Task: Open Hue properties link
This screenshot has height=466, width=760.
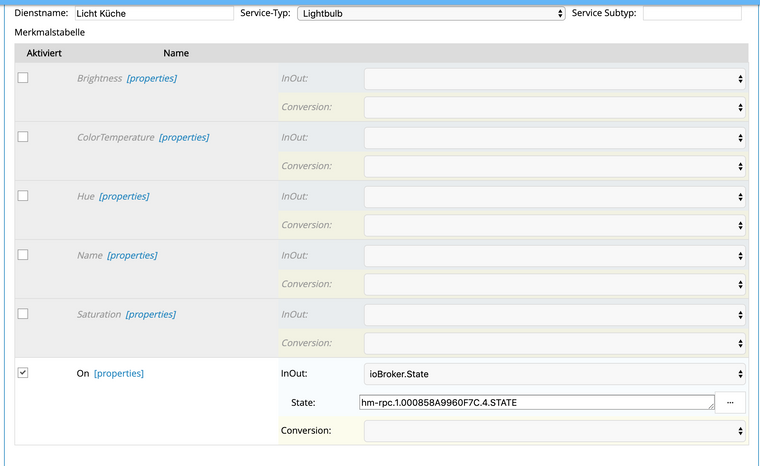Action: (x=124, y=196)
